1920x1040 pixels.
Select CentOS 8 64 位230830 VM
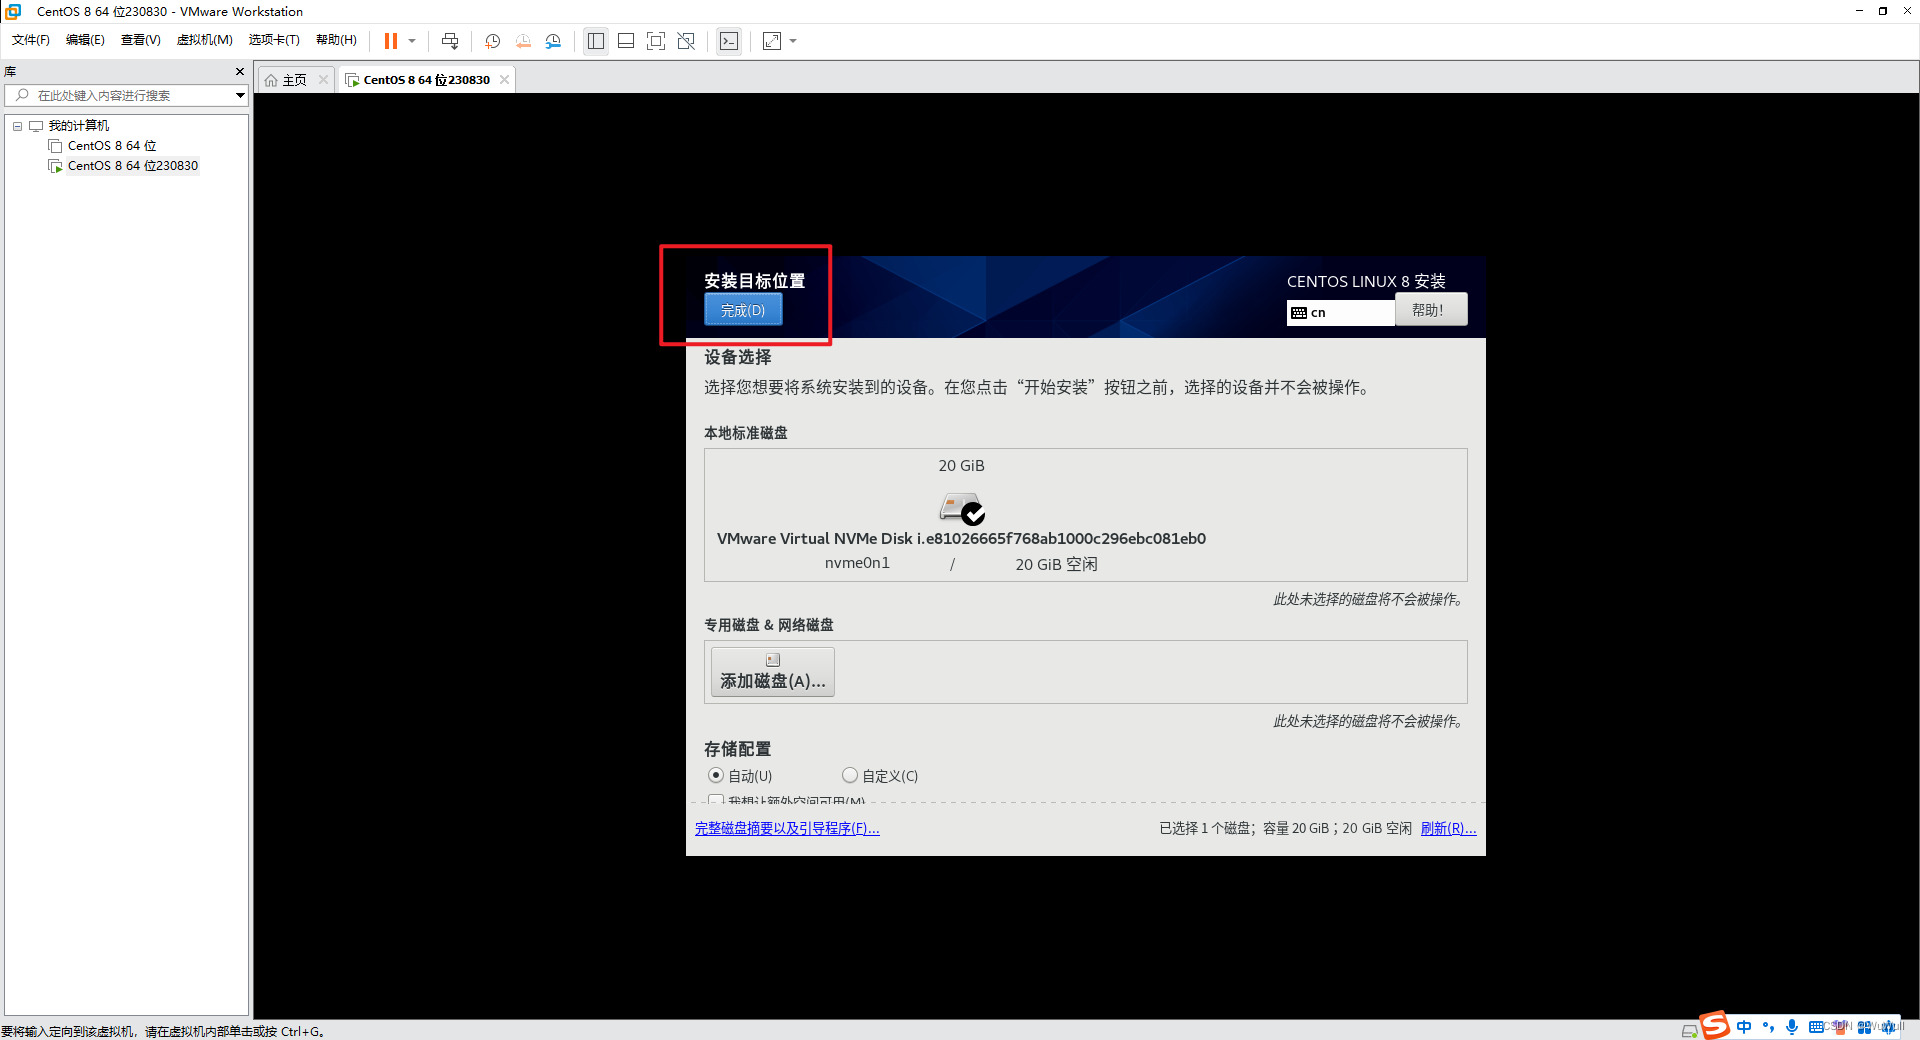[133, 166]
